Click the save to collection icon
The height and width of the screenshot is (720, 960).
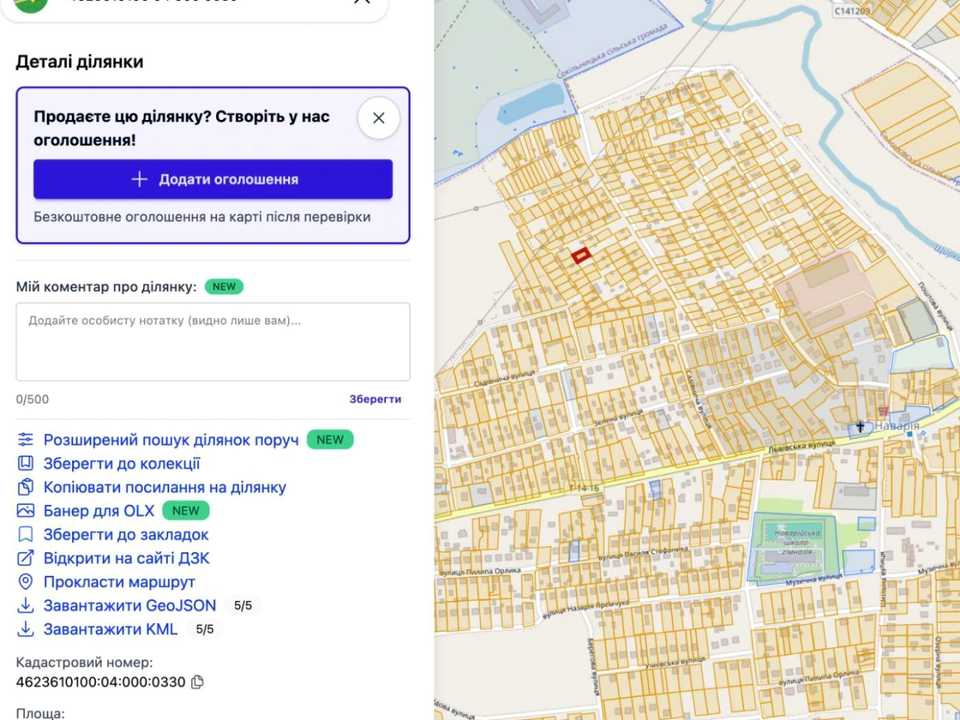click(25, 463)
